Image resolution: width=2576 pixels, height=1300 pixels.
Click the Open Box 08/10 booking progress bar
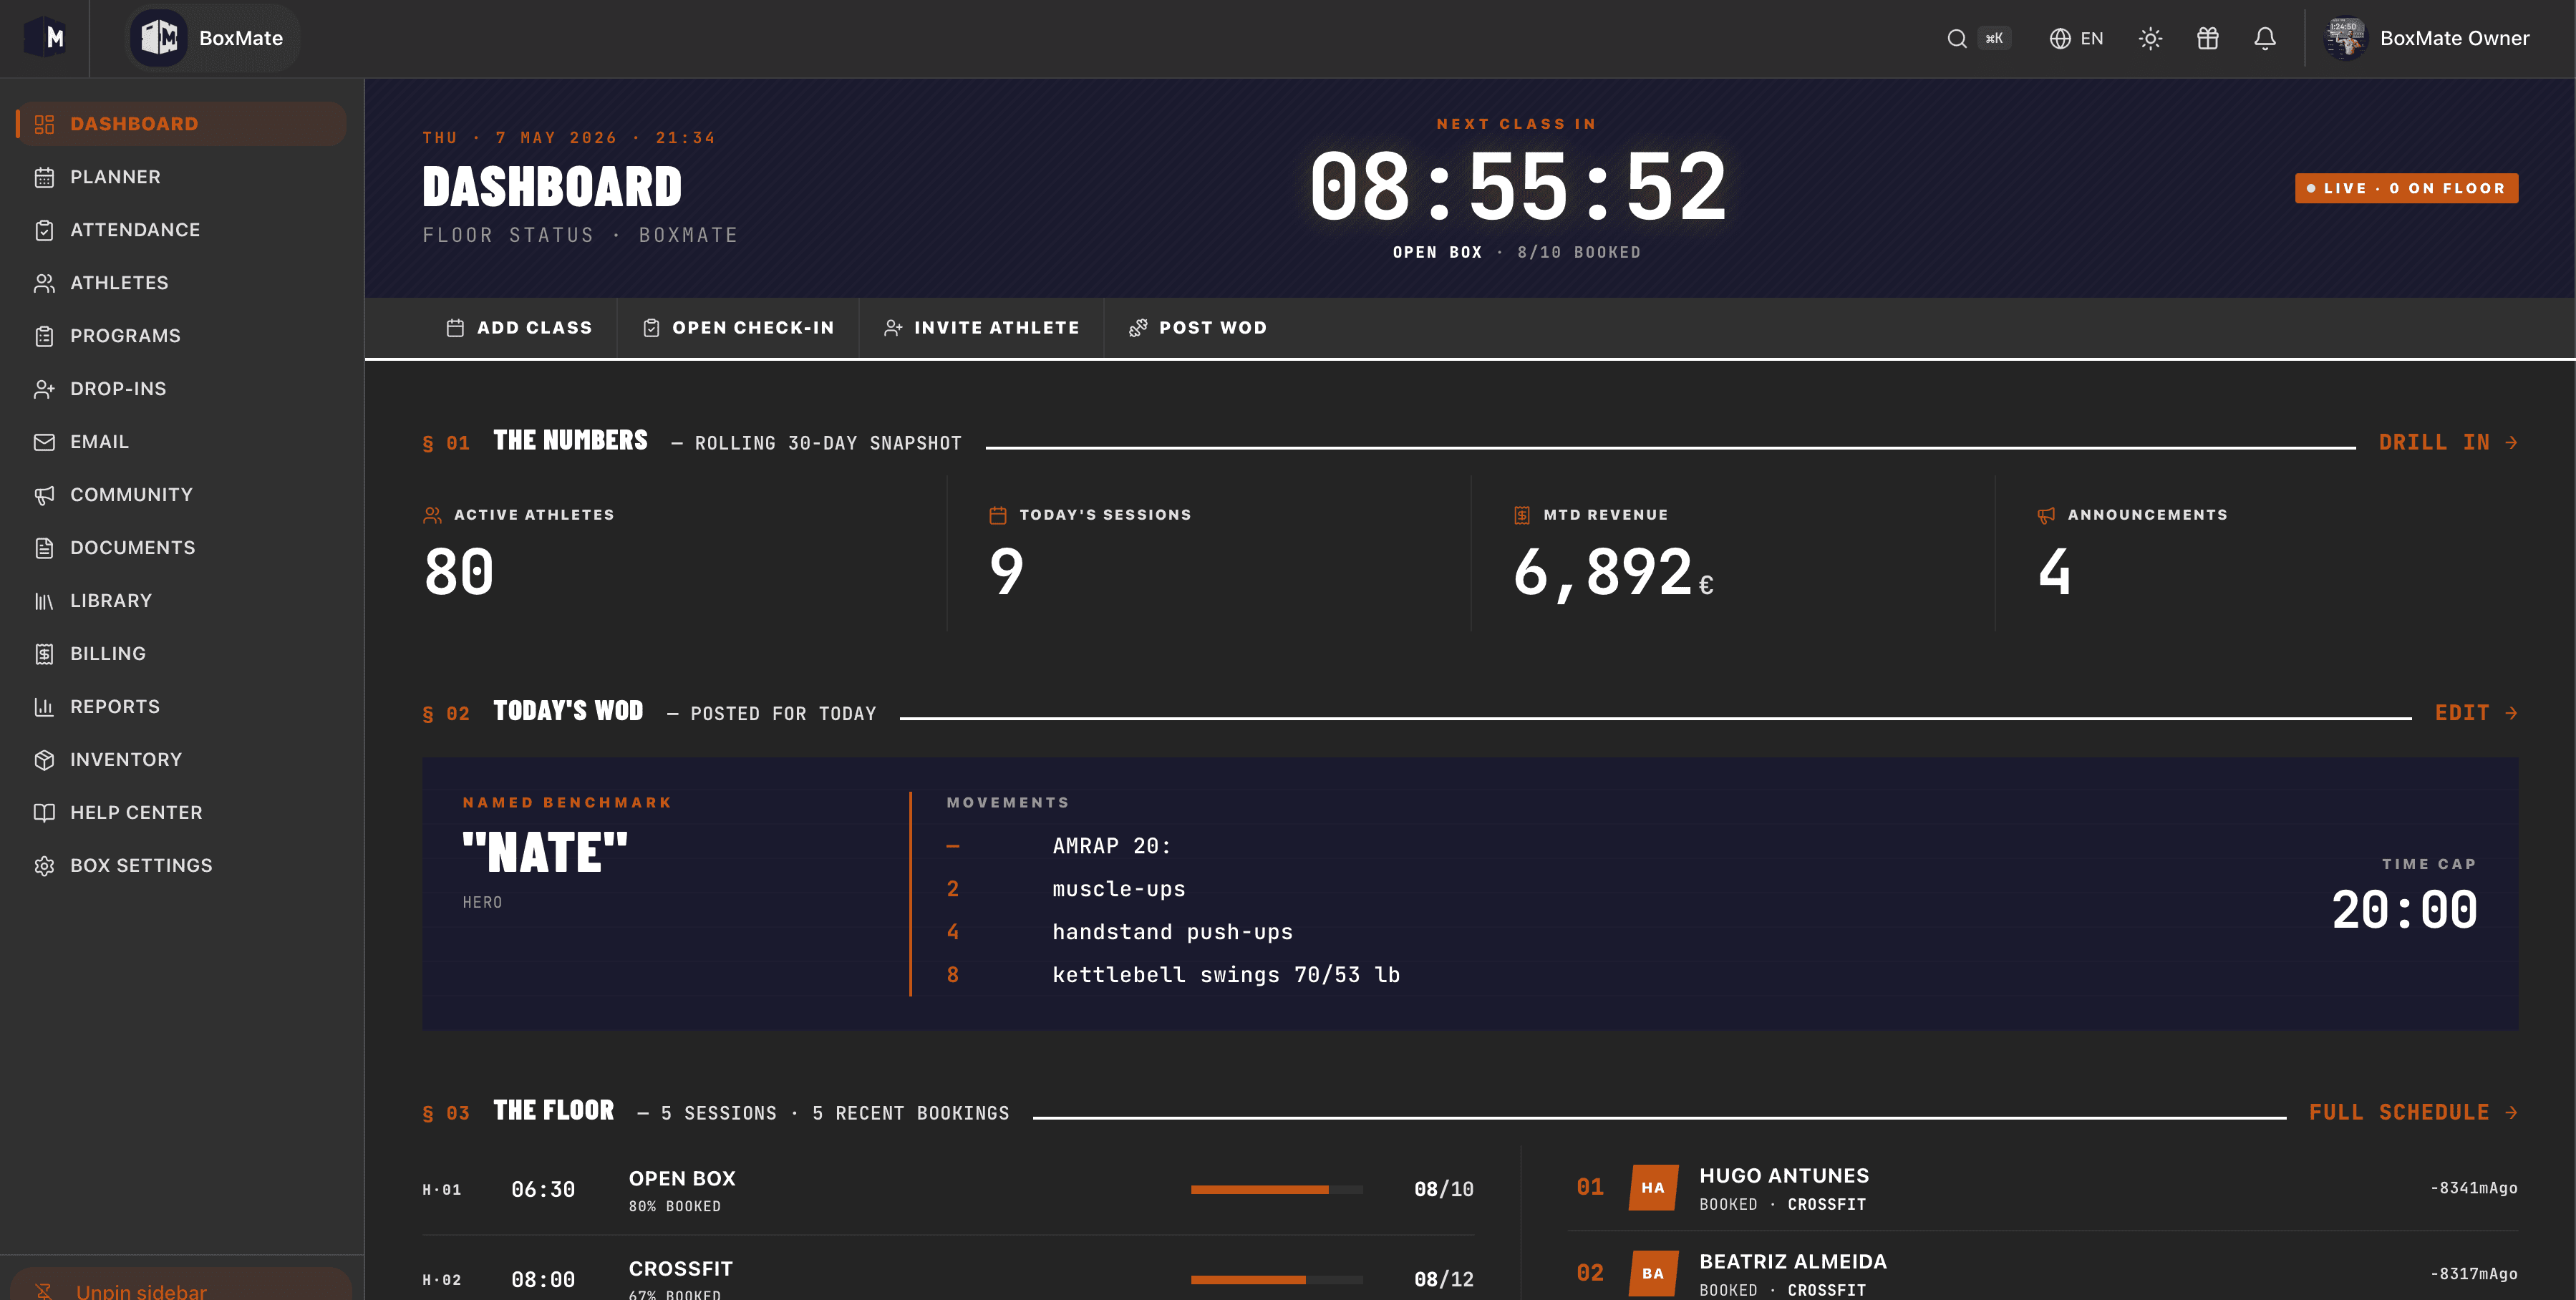click(1276, 1190)
